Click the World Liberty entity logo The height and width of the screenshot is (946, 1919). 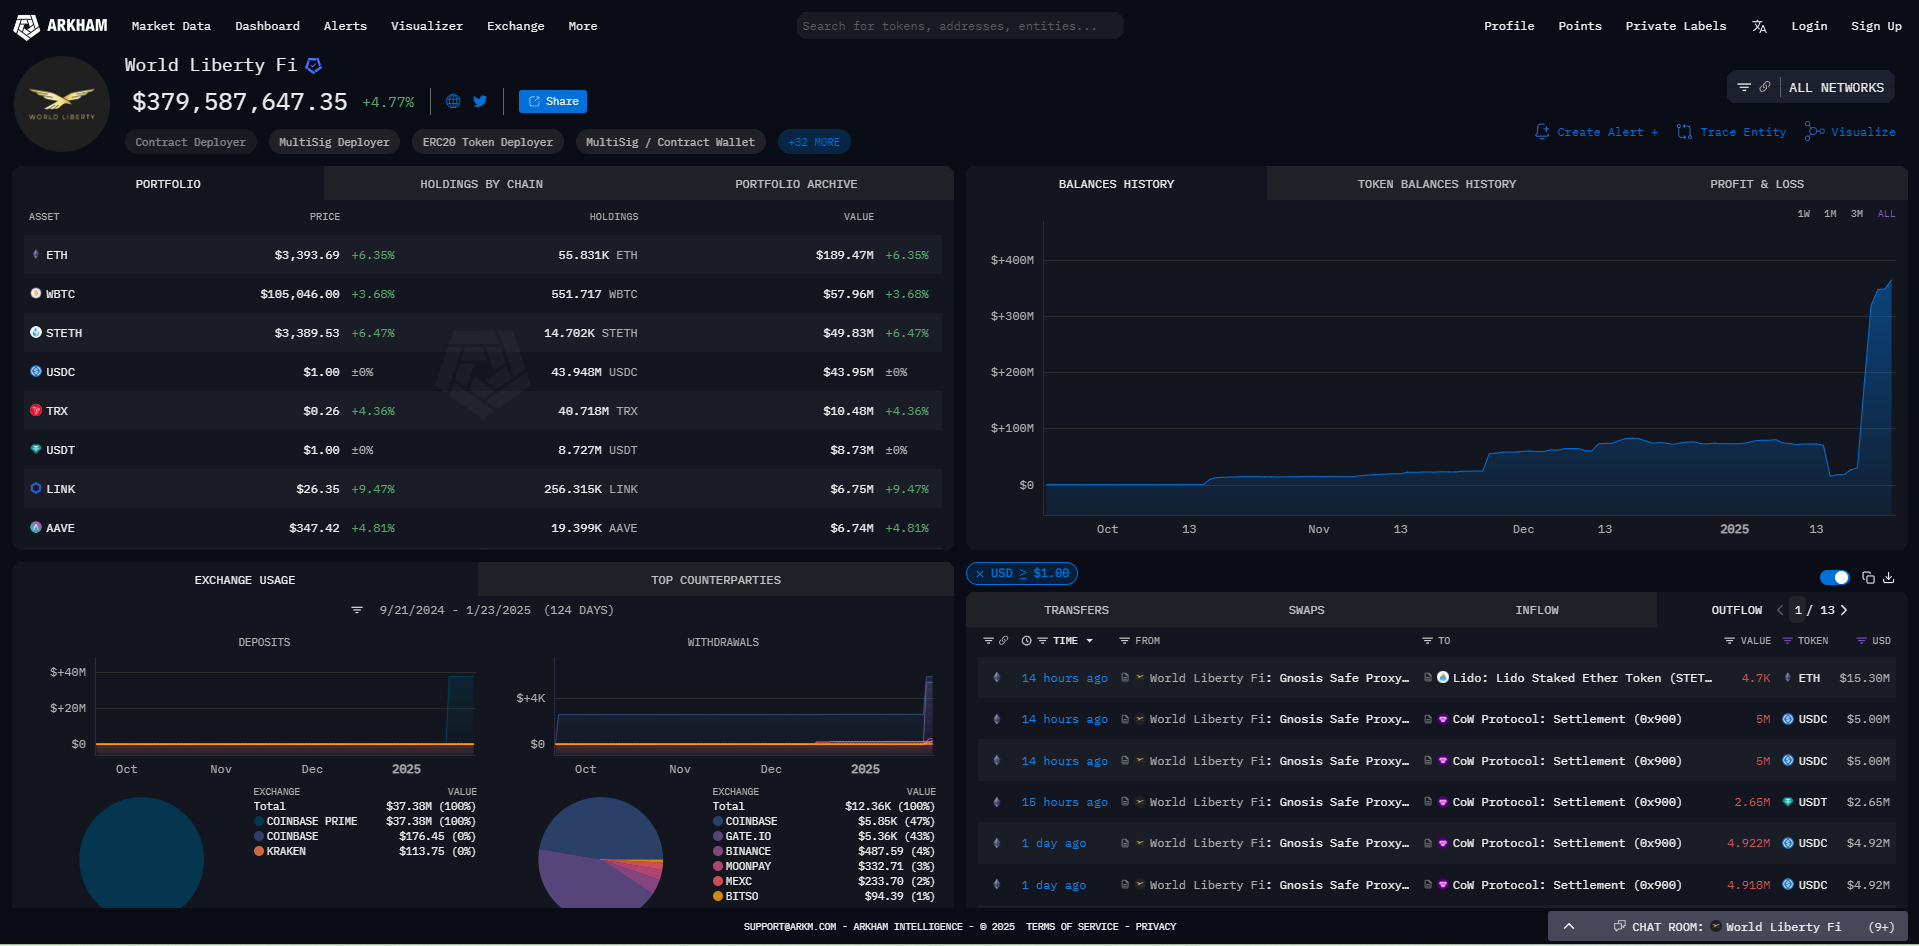coord(62,104)
